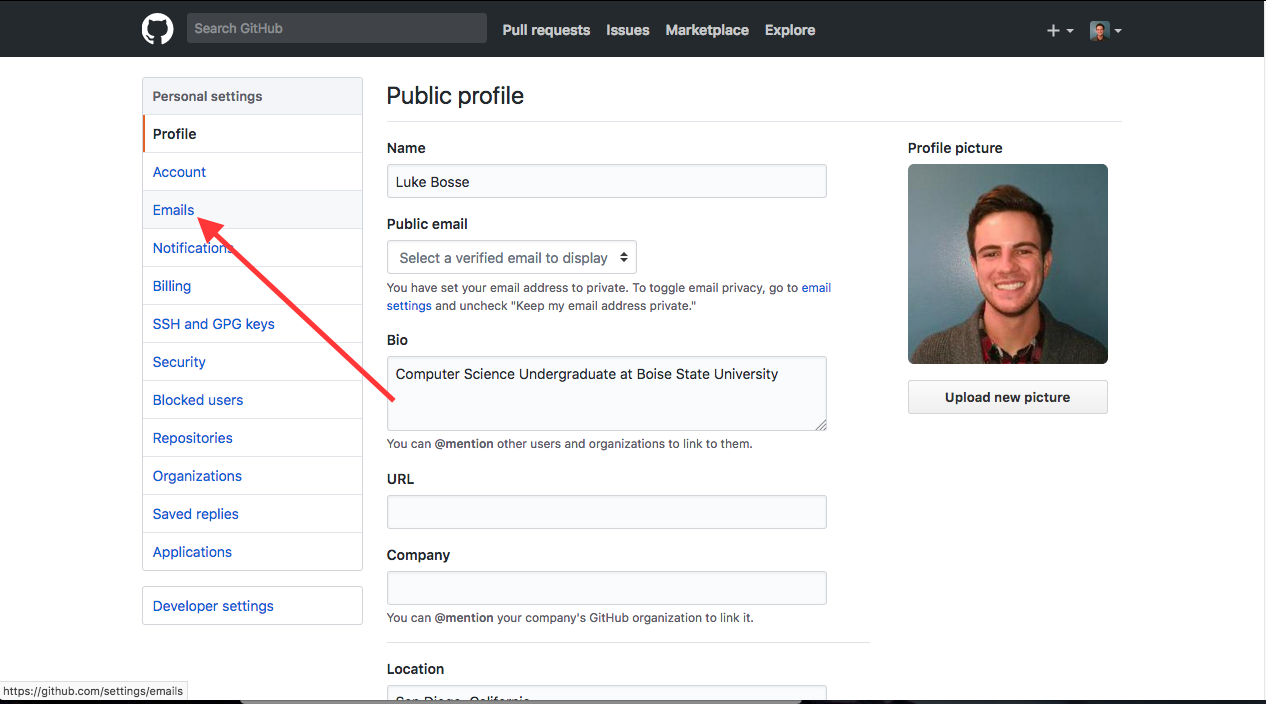
Task: Open Security settings
Action: click(253, 362)
